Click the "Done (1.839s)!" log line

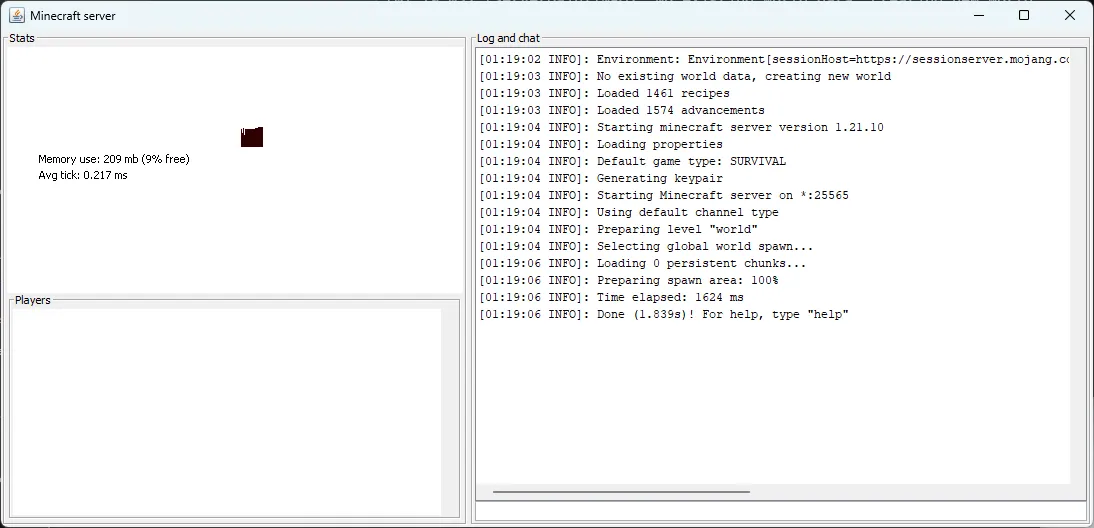pyautogui.click(x=664, y=314)
